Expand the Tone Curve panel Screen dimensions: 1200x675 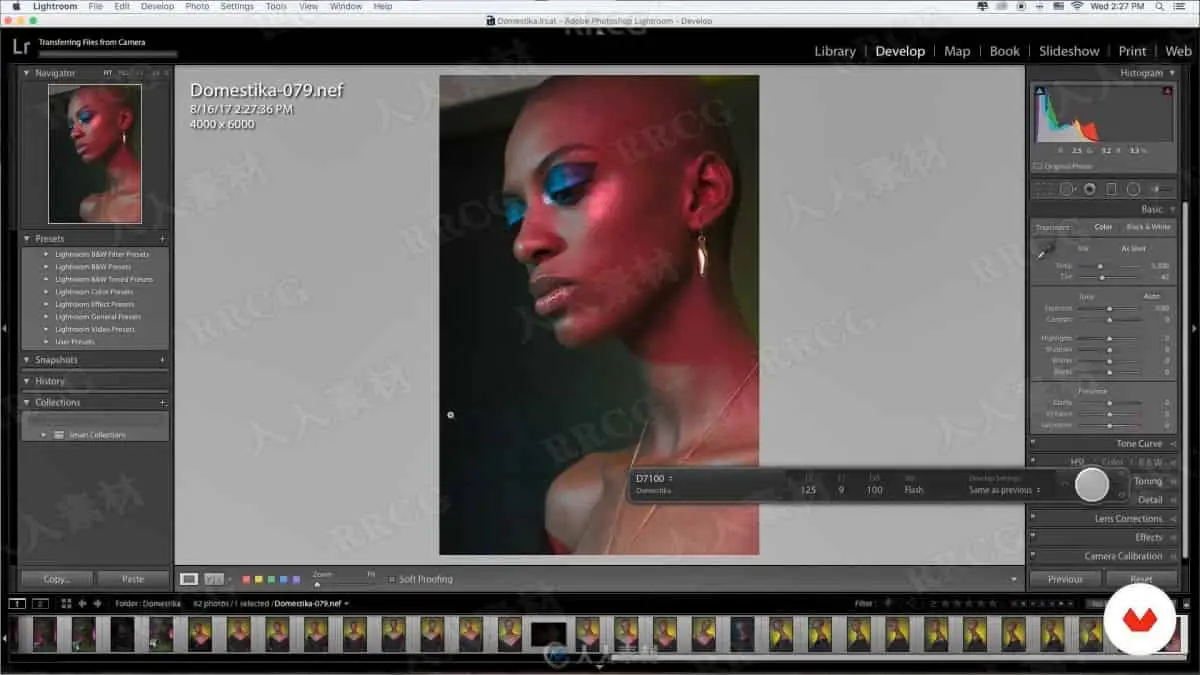(1139, 443)
